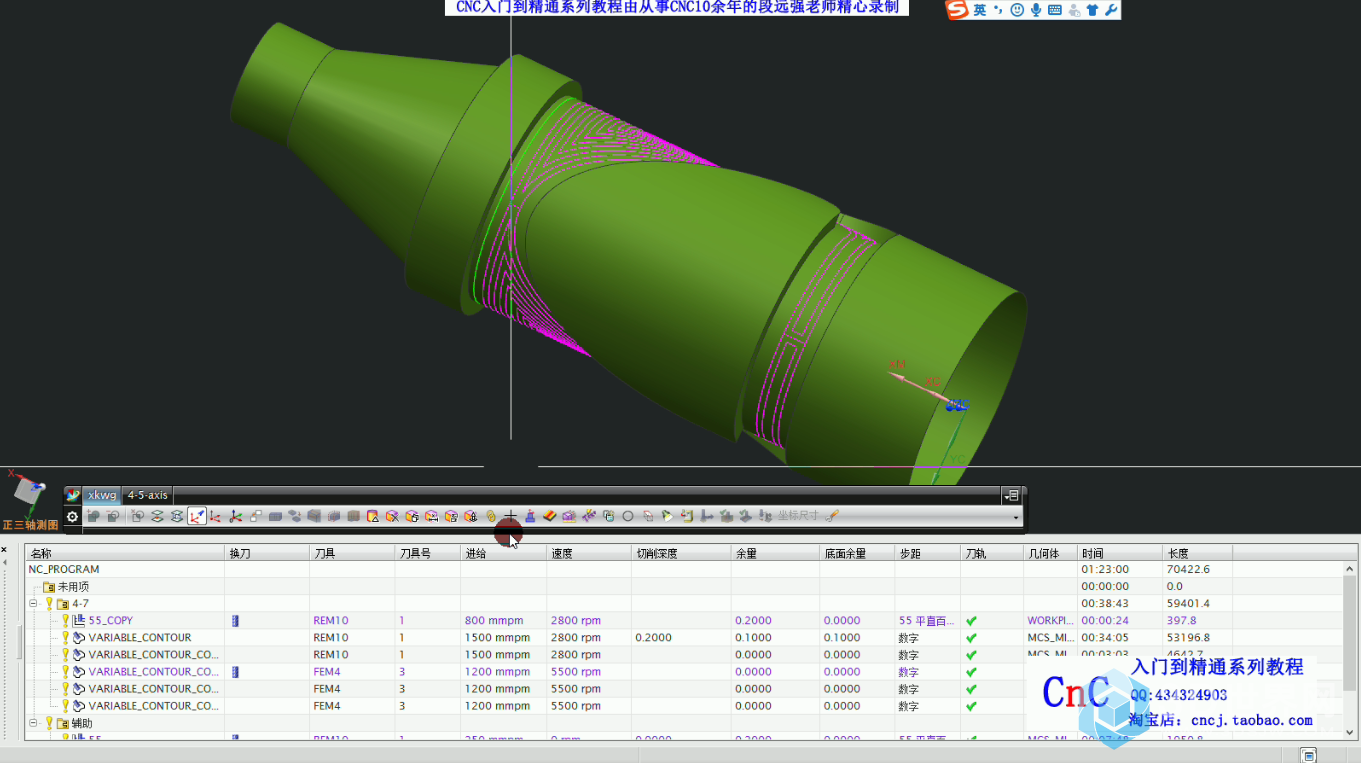Switch to the xkwg tab

coord(101,495)
